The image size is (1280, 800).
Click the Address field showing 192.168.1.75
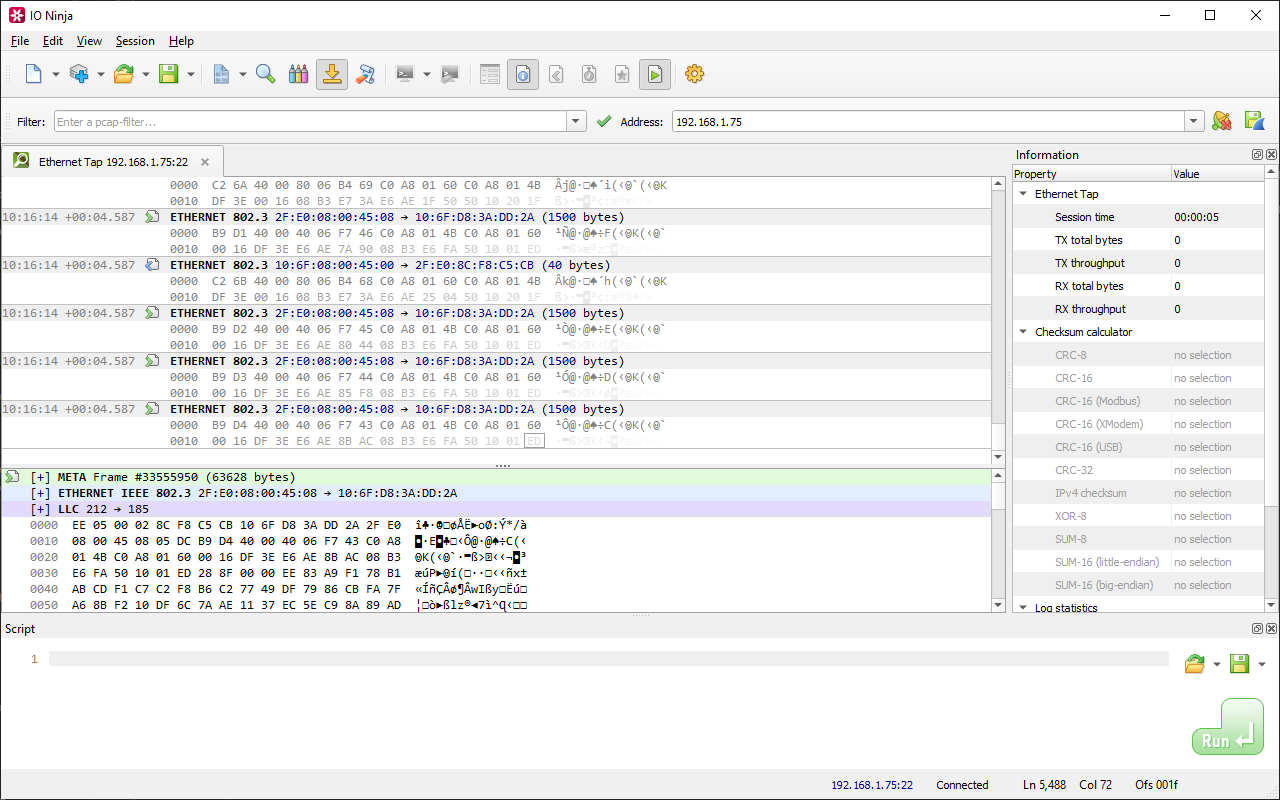928,122
